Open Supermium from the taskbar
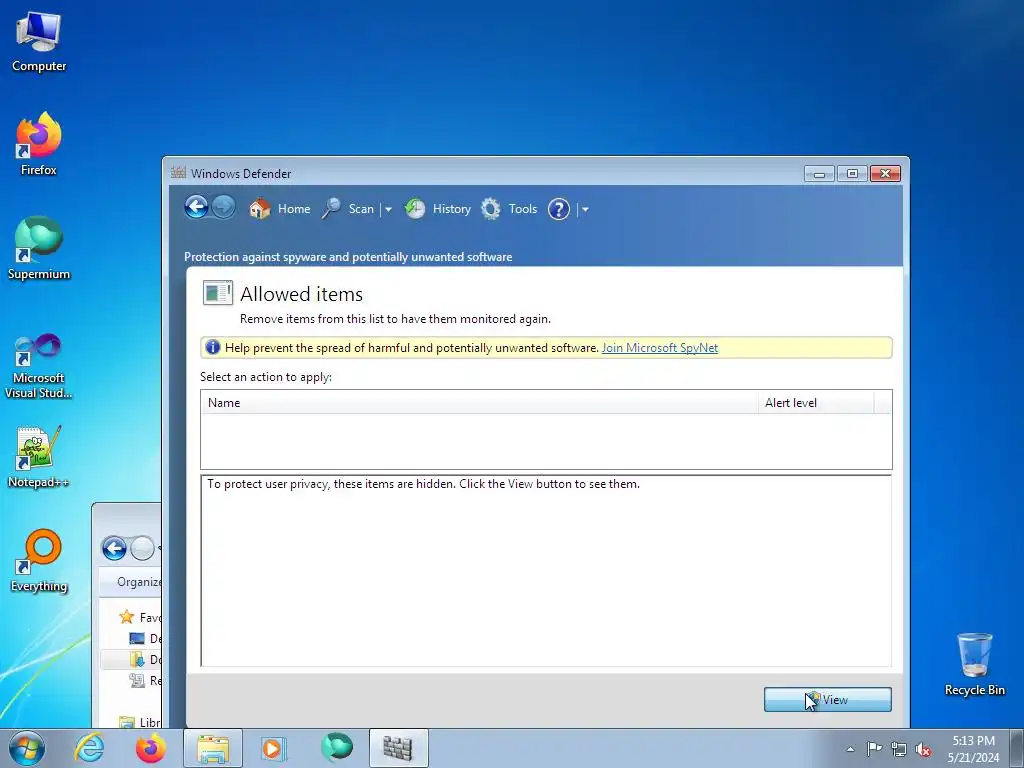Viewport: 1024px width, 768px height. (x=337, y=748)
